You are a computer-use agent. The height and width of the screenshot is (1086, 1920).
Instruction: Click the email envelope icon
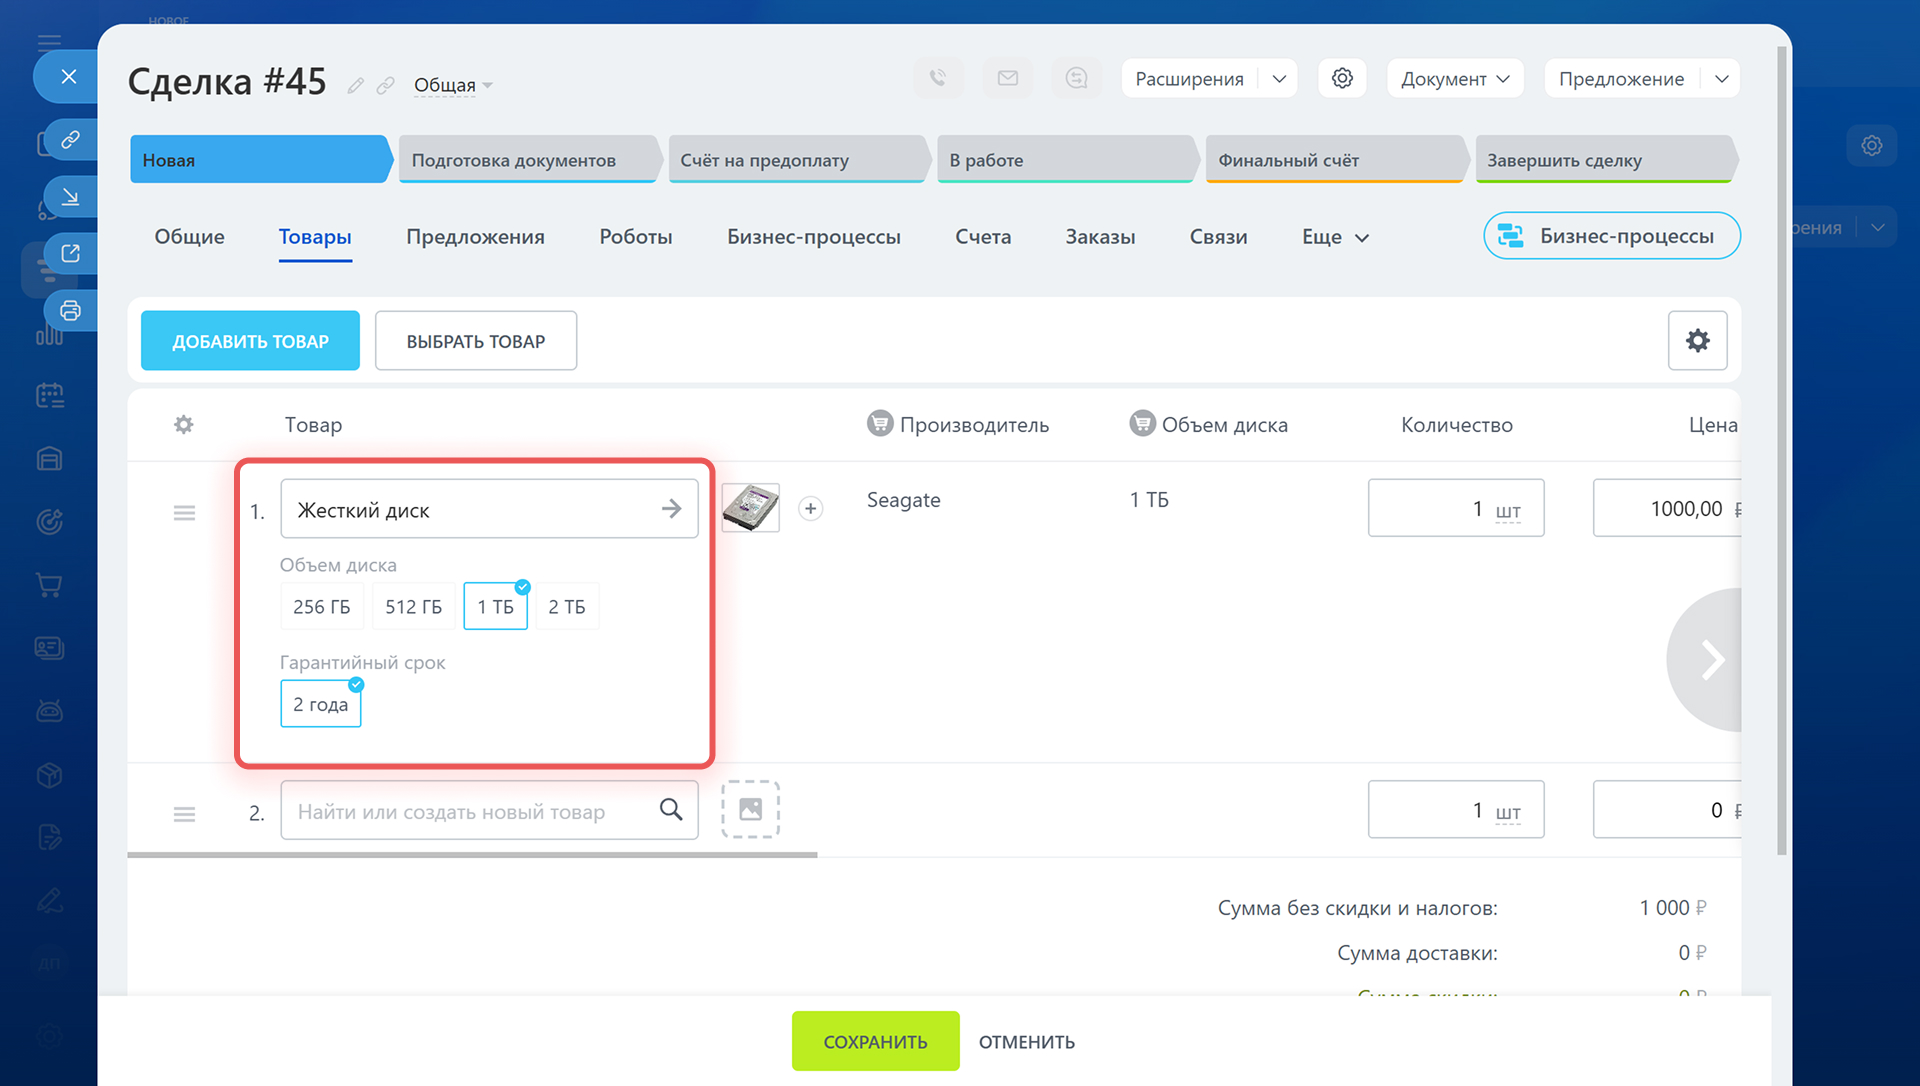pos(1007,78)
